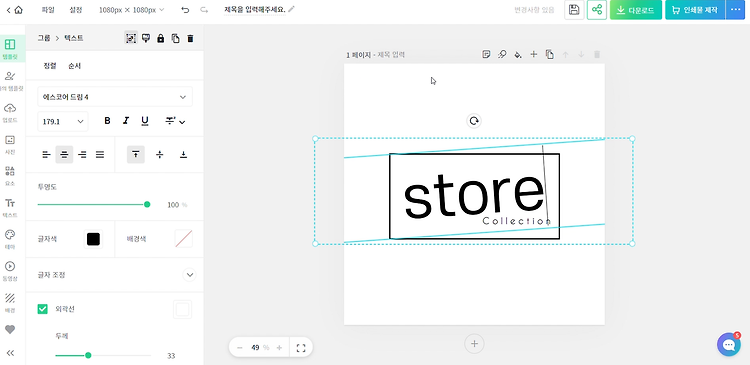Open the 템플릿 templates sidebar tab
750x365 pixels.
(x=10, y=49)
